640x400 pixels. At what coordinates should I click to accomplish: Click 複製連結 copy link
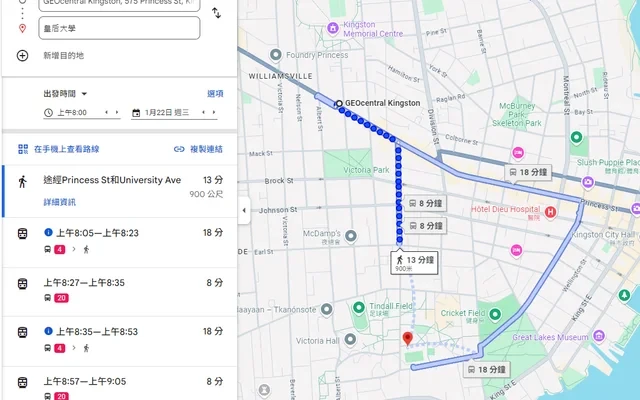pyautogui.click(x=207, y=149)
